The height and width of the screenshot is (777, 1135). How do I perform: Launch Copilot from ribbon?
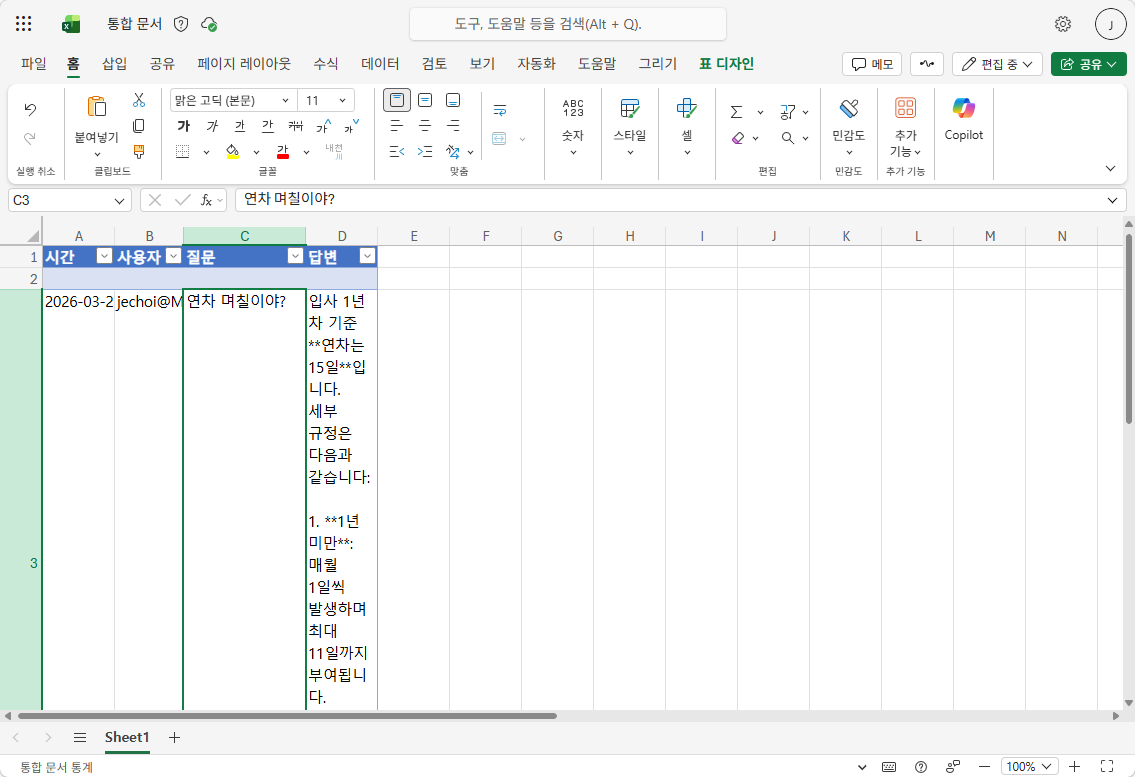963,119
